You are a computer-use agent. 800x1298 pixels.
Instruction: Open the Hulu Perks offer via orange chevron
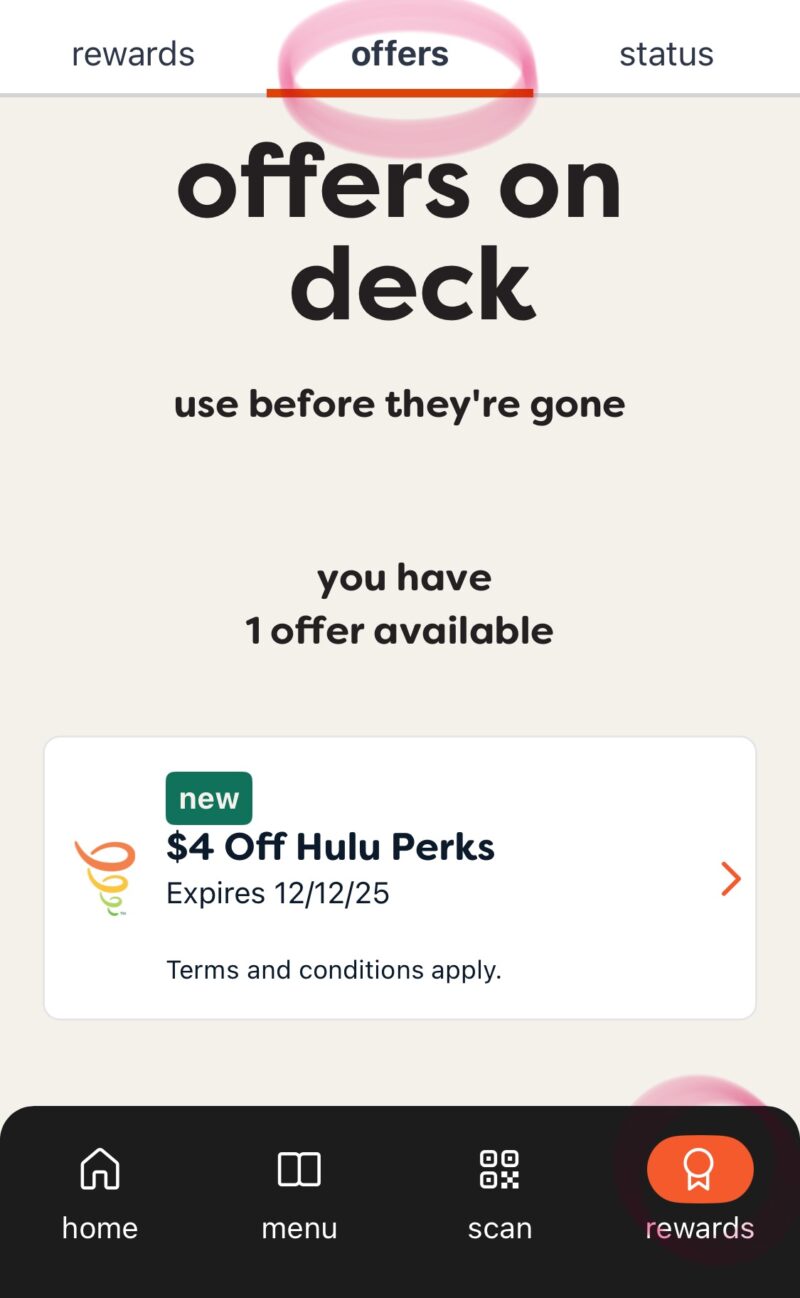click(x=731, y=879)
